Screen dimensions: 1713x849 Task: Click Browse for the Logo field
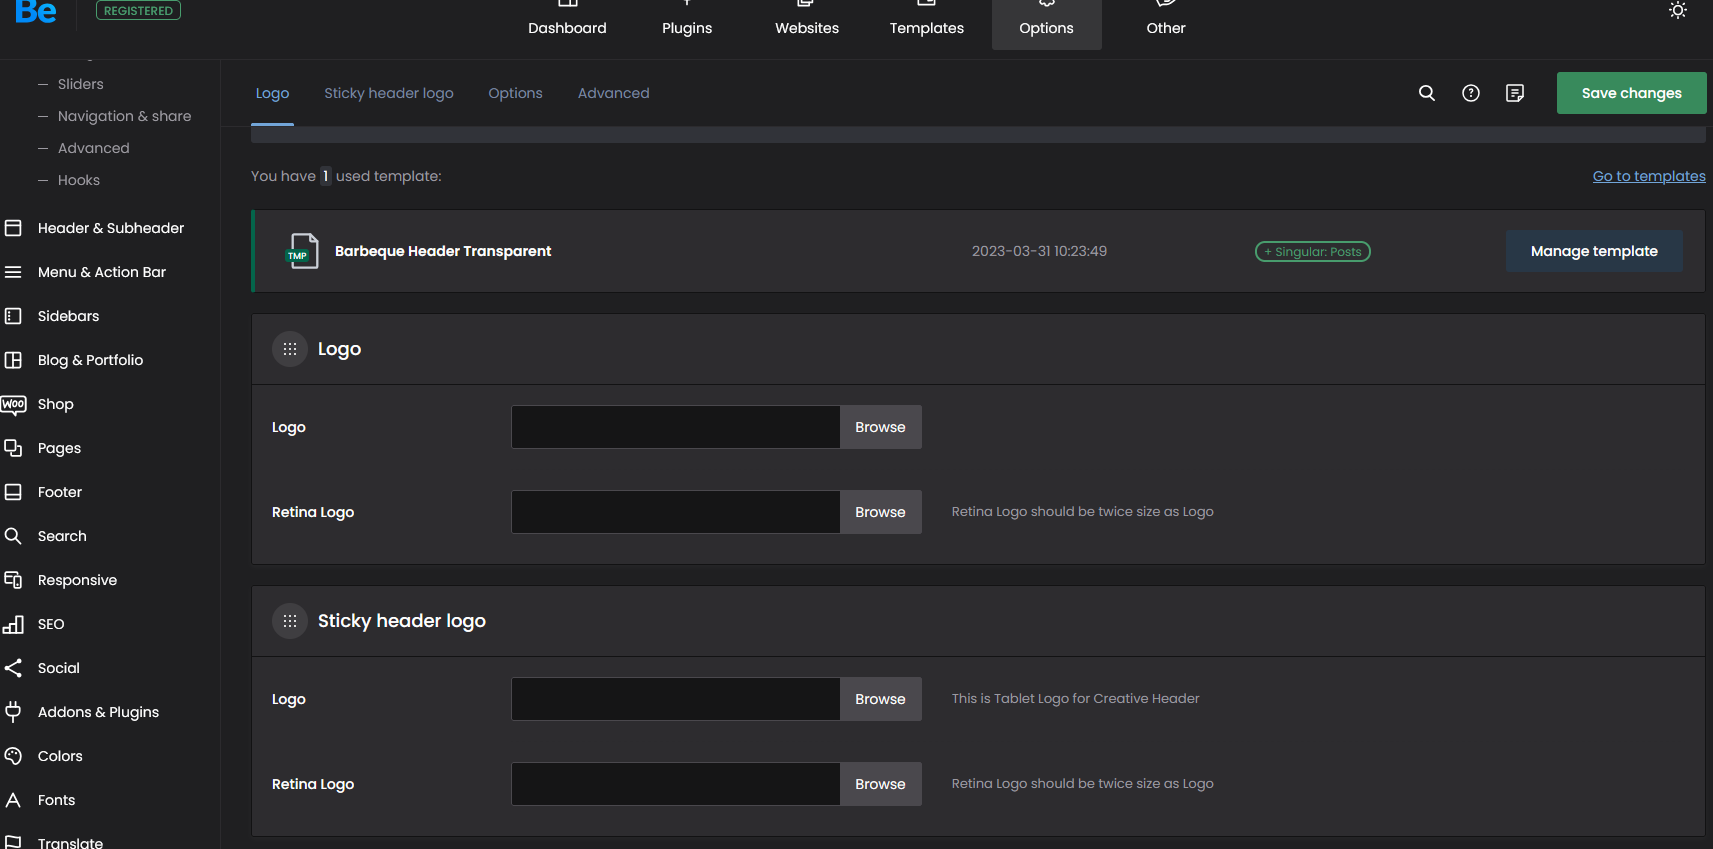880,427
